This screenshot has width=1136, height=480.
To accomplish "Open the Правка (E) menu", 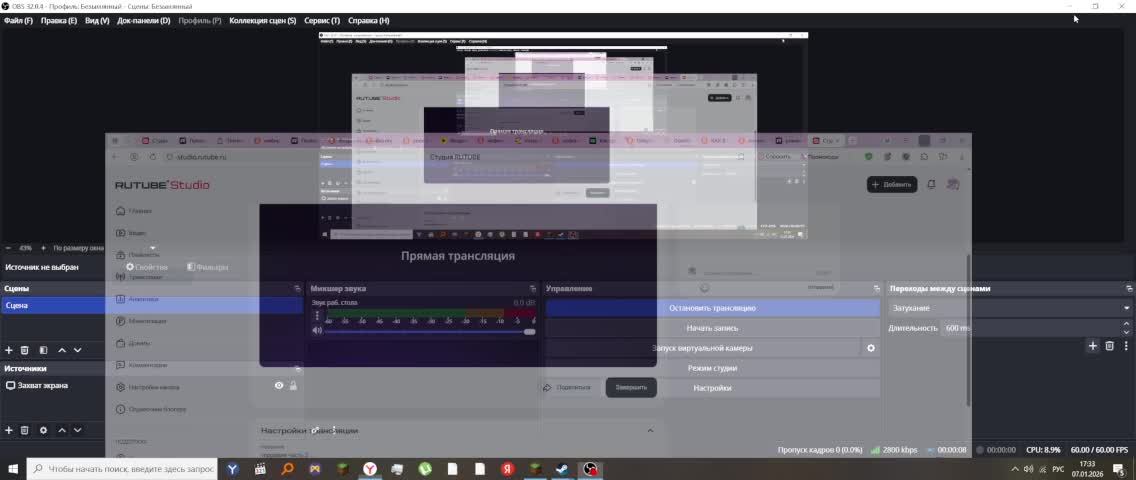I will point(59,21).
